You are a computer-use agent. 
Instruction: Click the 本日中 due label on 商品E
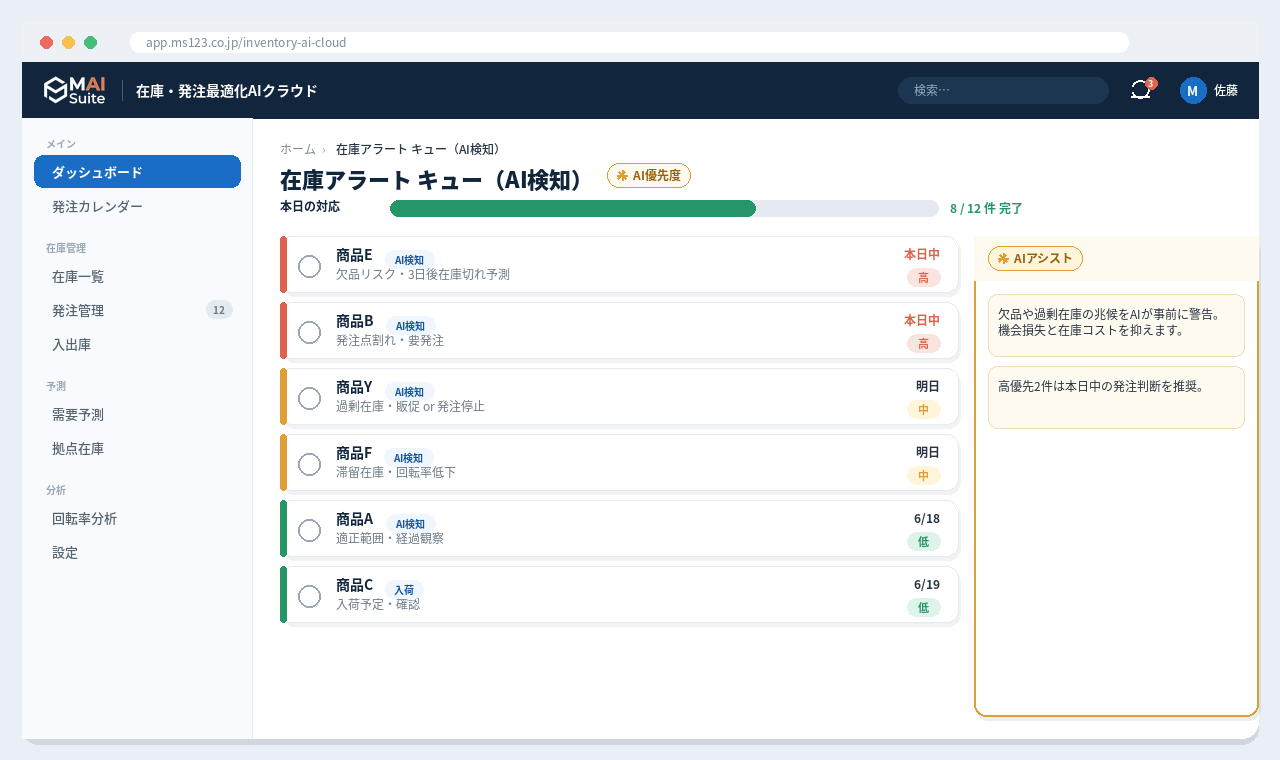click(x=922, y=254)
